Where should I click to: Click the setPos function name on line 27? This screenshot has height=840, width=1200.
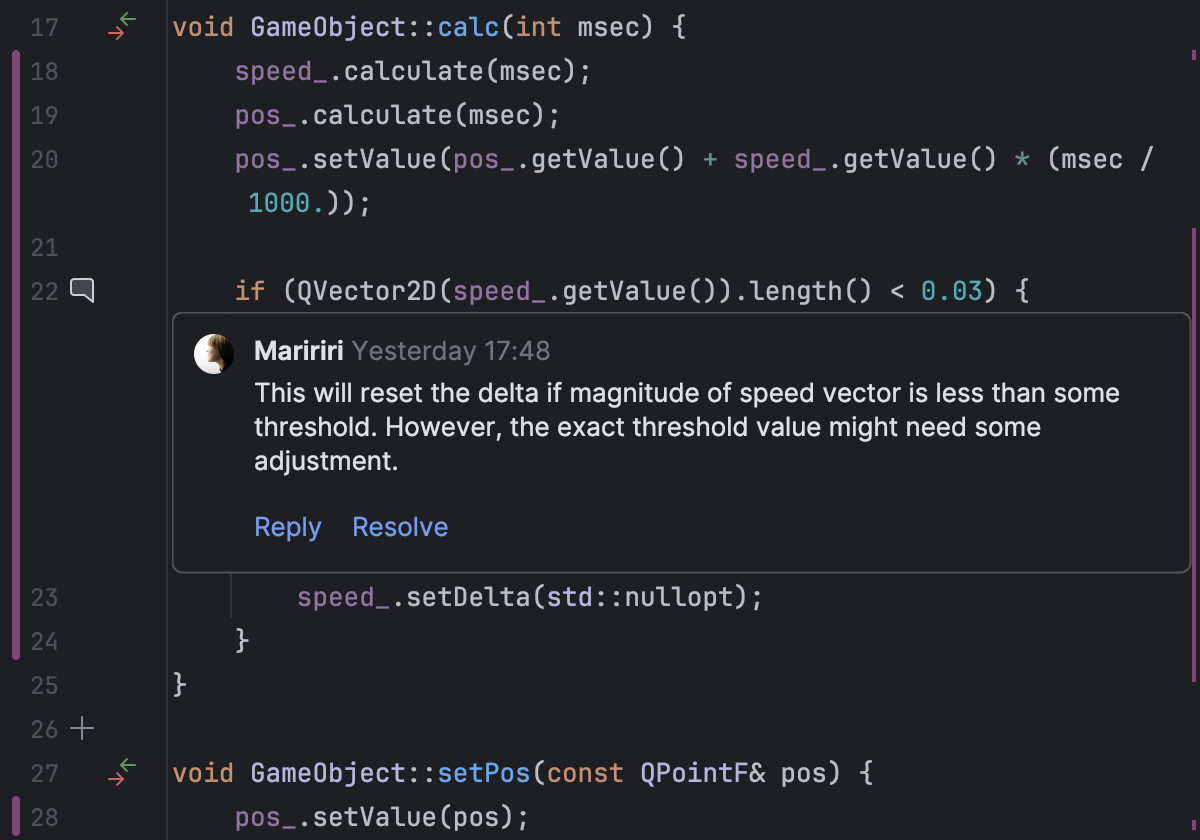485,773
